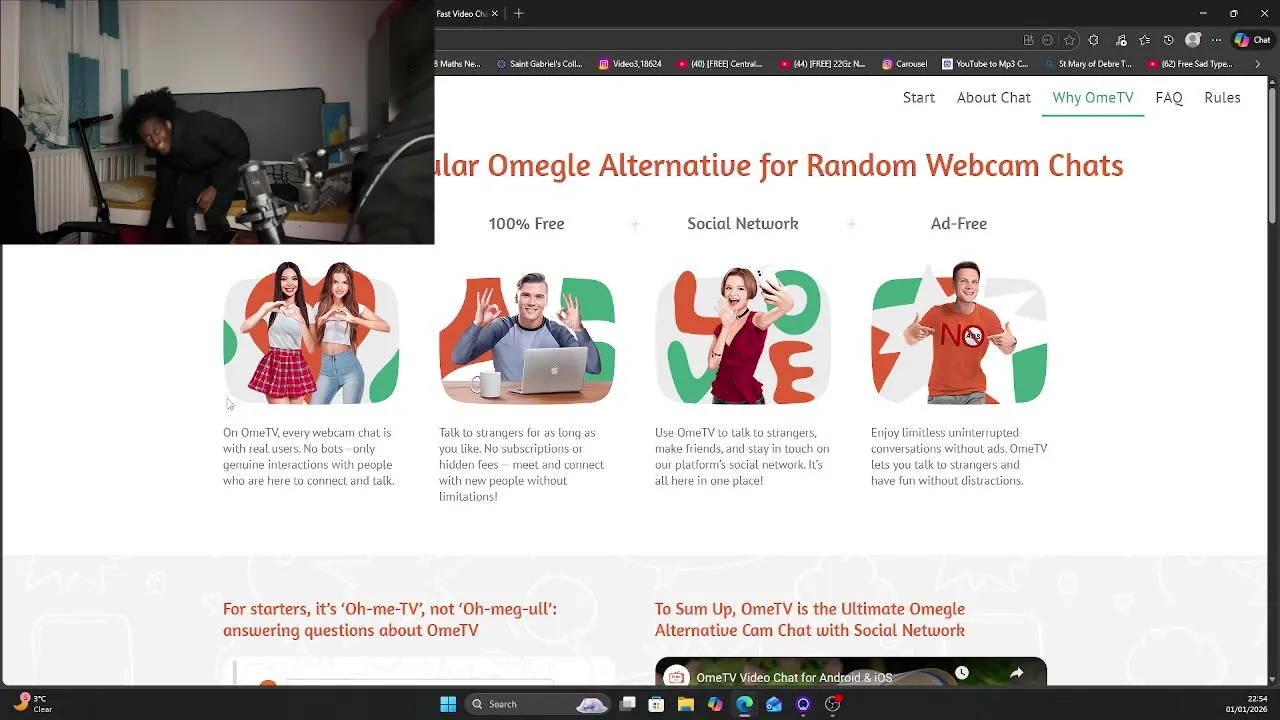Go to the Start nav item
This screenshot has width=1280, height=720.
pos(919,97)
